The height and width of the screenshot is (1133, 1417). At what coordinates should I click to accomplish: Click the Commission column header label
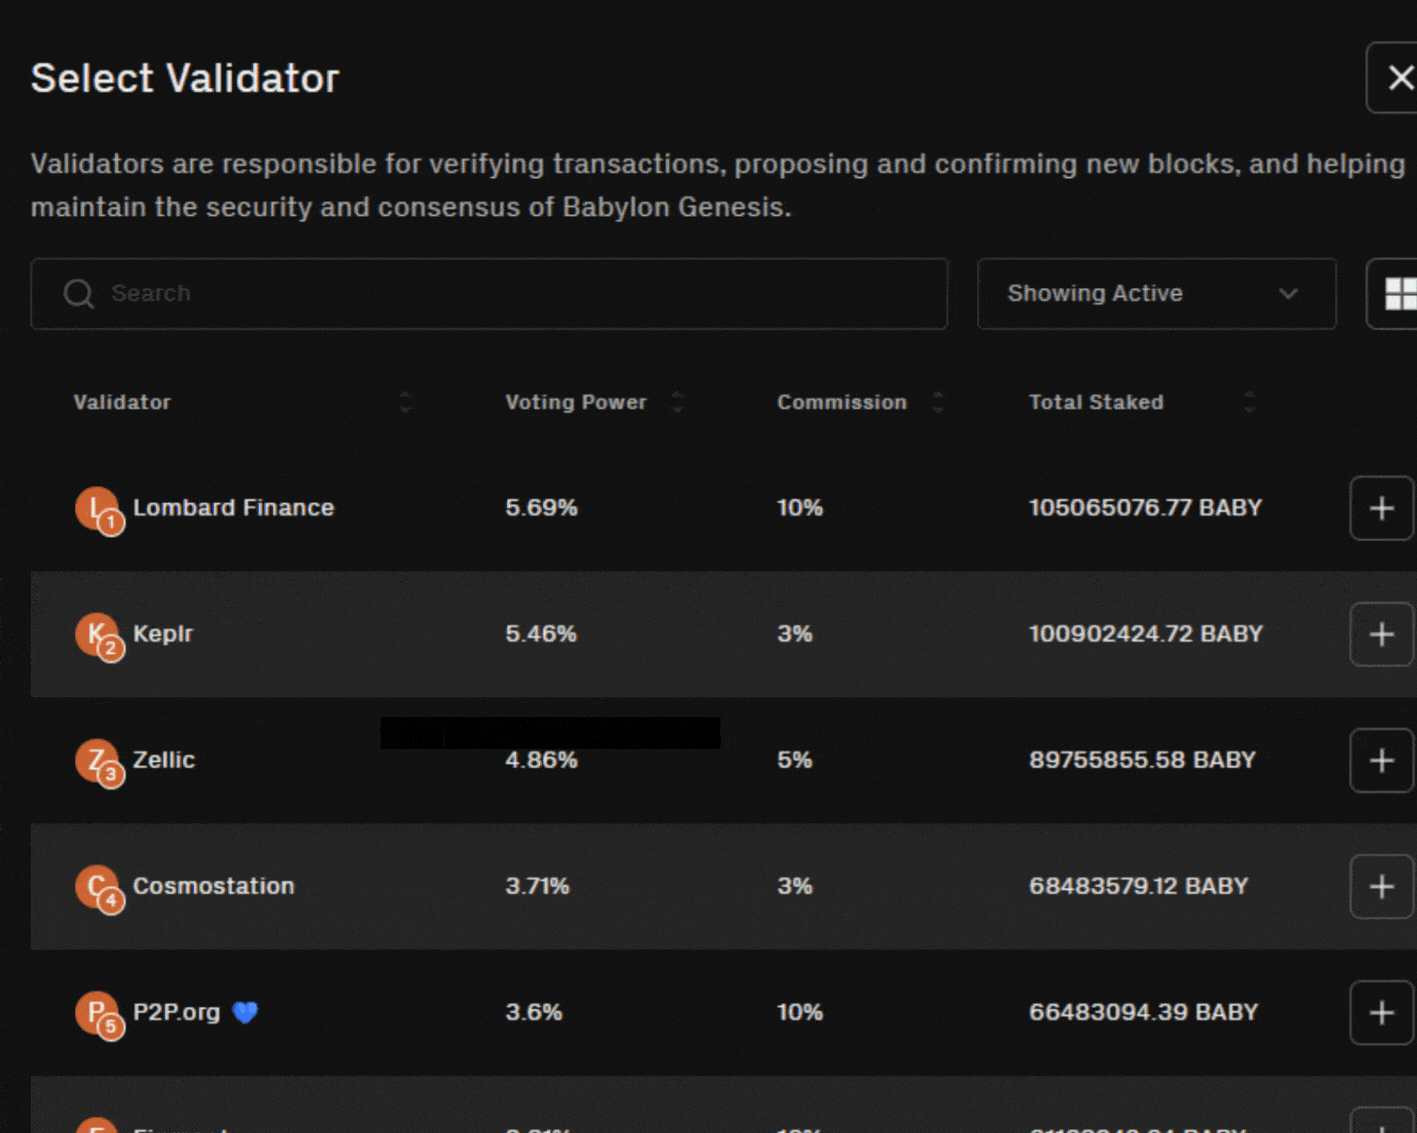(x=842, y=402)
